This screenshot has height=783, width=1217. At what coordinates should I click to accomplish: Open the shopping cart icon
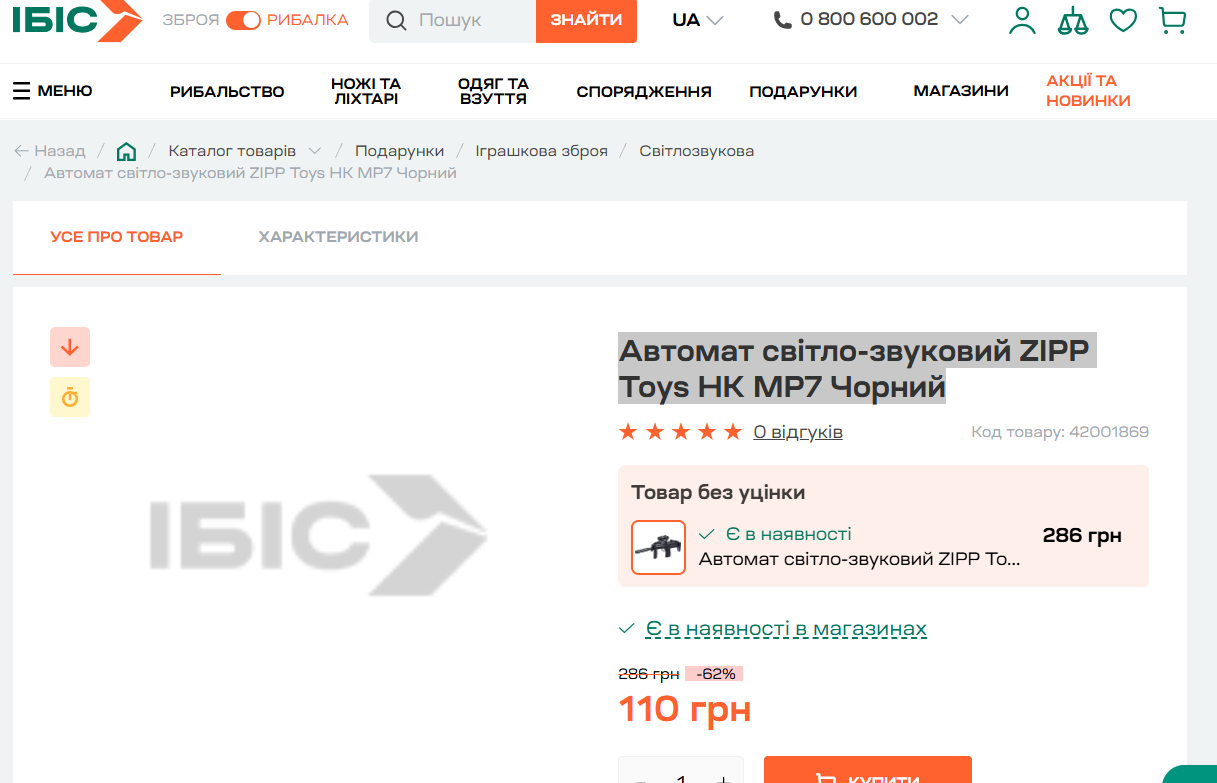pos(1172,20)
